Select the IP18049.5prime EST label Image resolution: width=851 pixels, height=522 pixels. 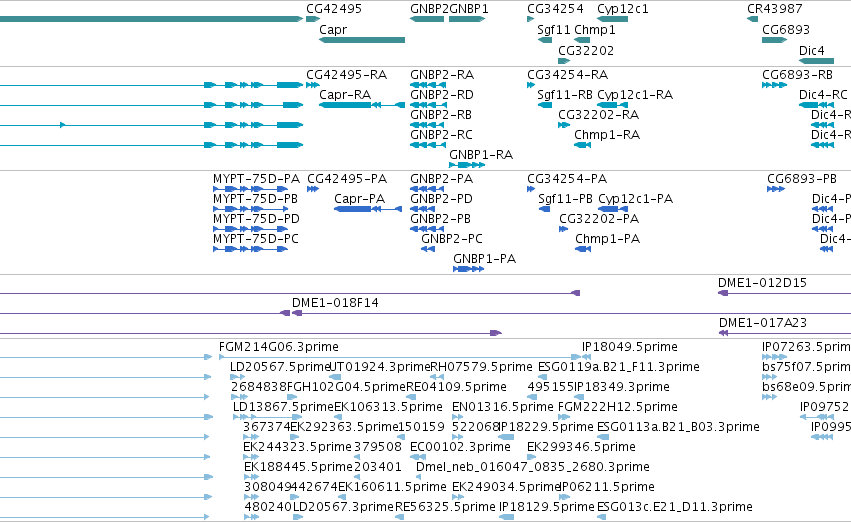630,347
